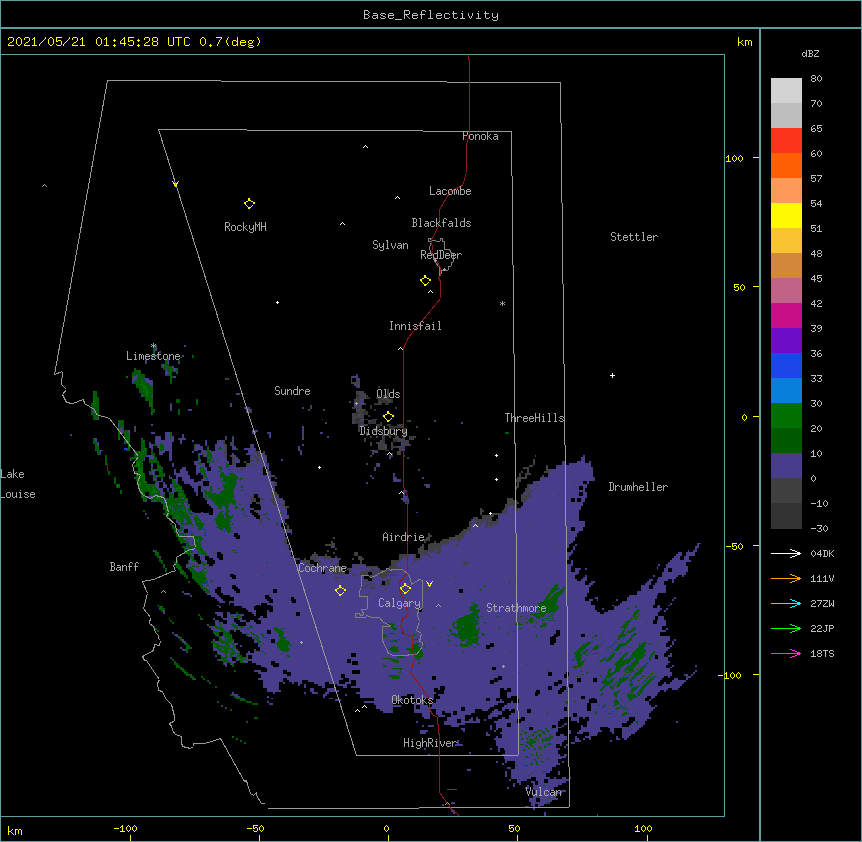Click the Limestone label
The width and height of the screenshot is (862, 842).
[x=153, y=356]
